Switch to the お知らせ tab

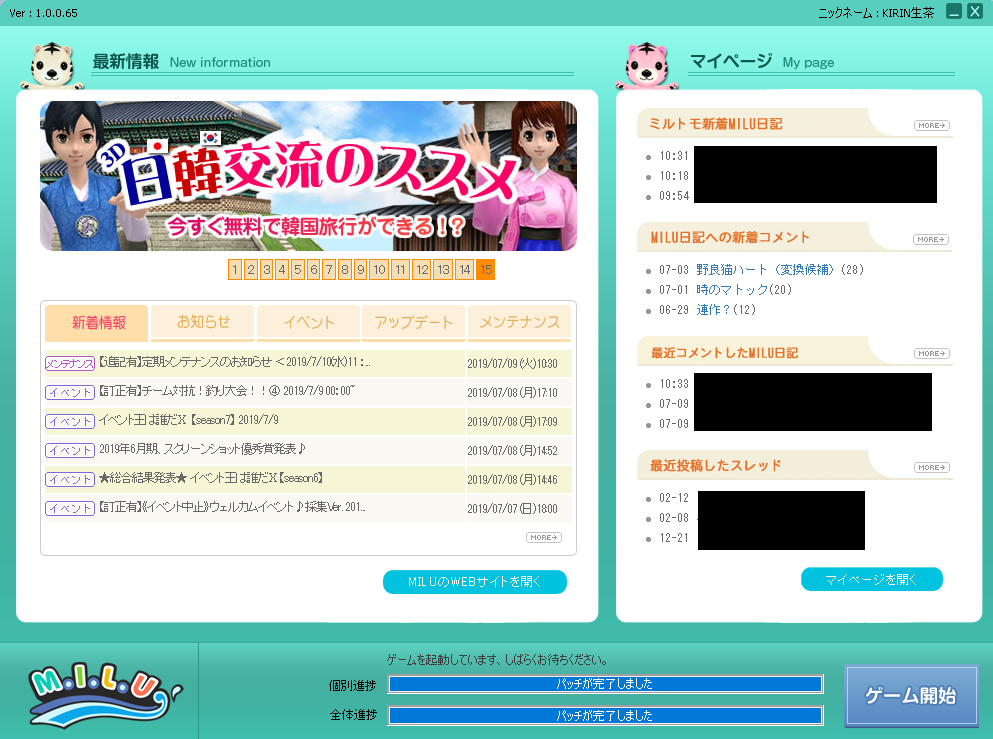[x=203, y=323]
